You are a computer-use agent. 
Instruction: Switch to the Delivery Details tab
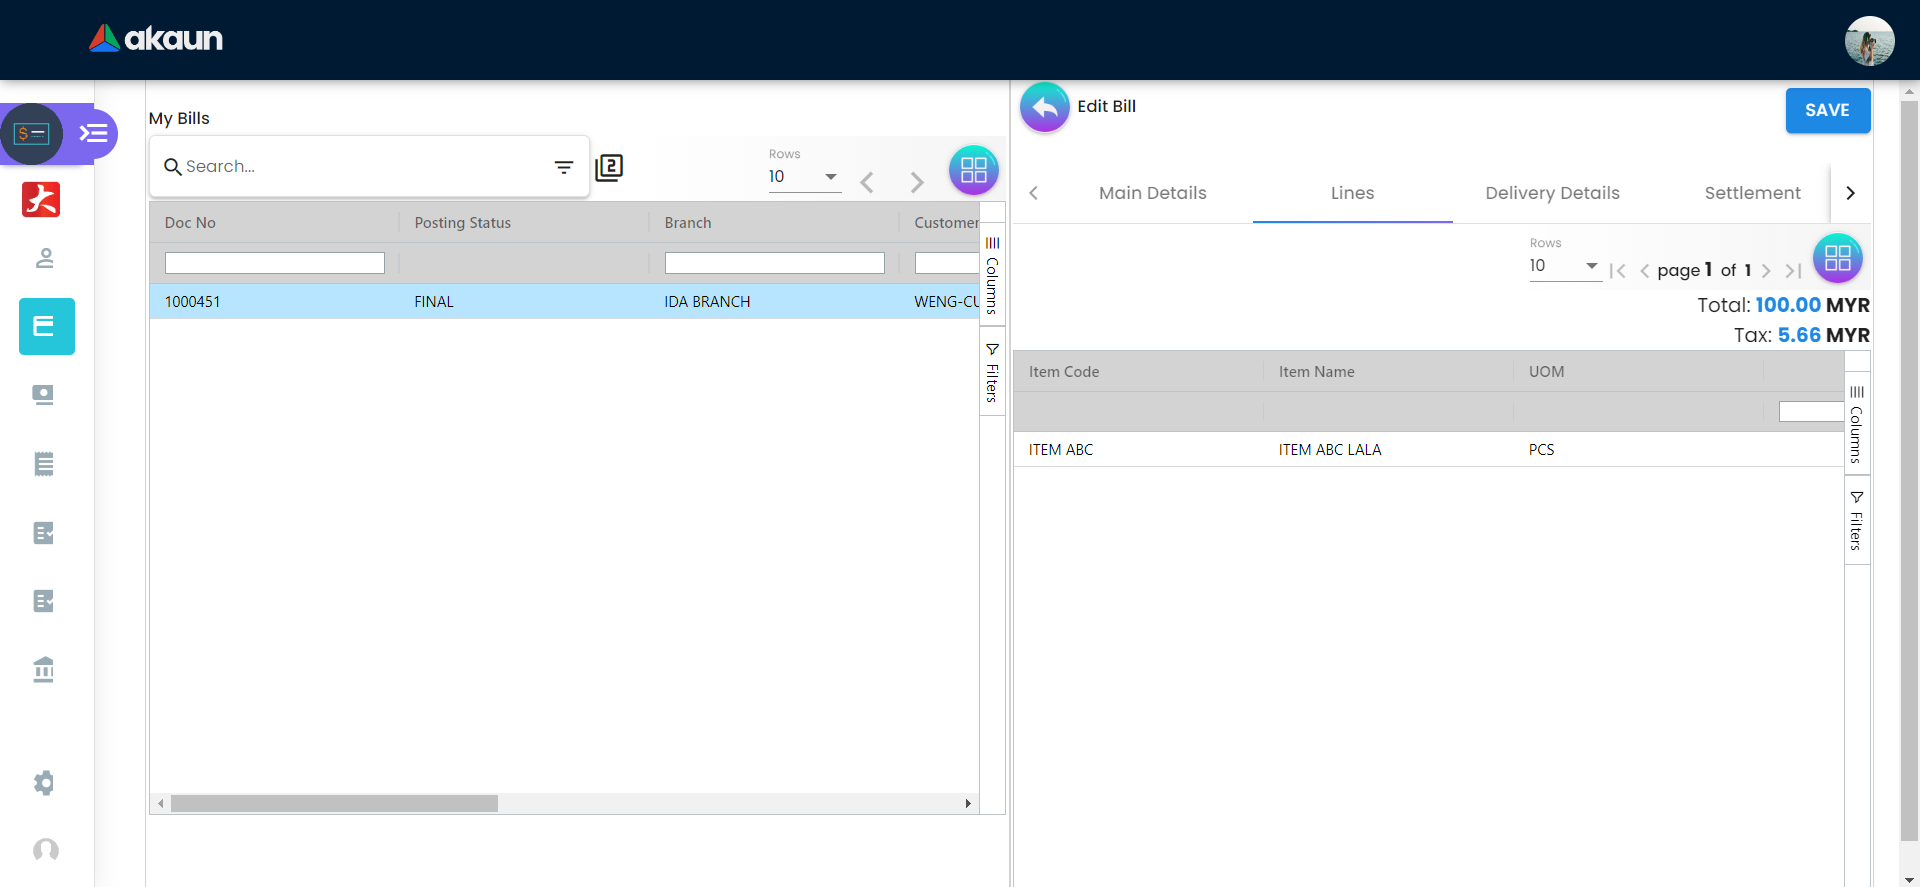coord(1552,193)
